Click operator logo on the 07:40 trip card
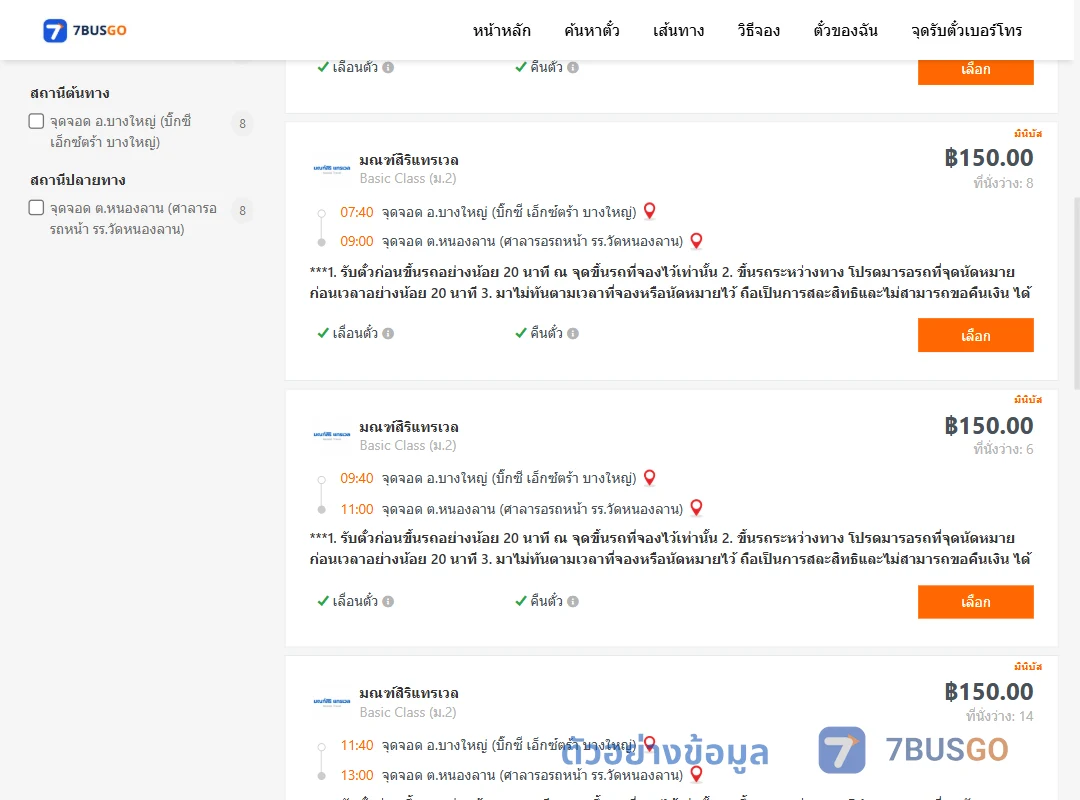 pos(332,168)
